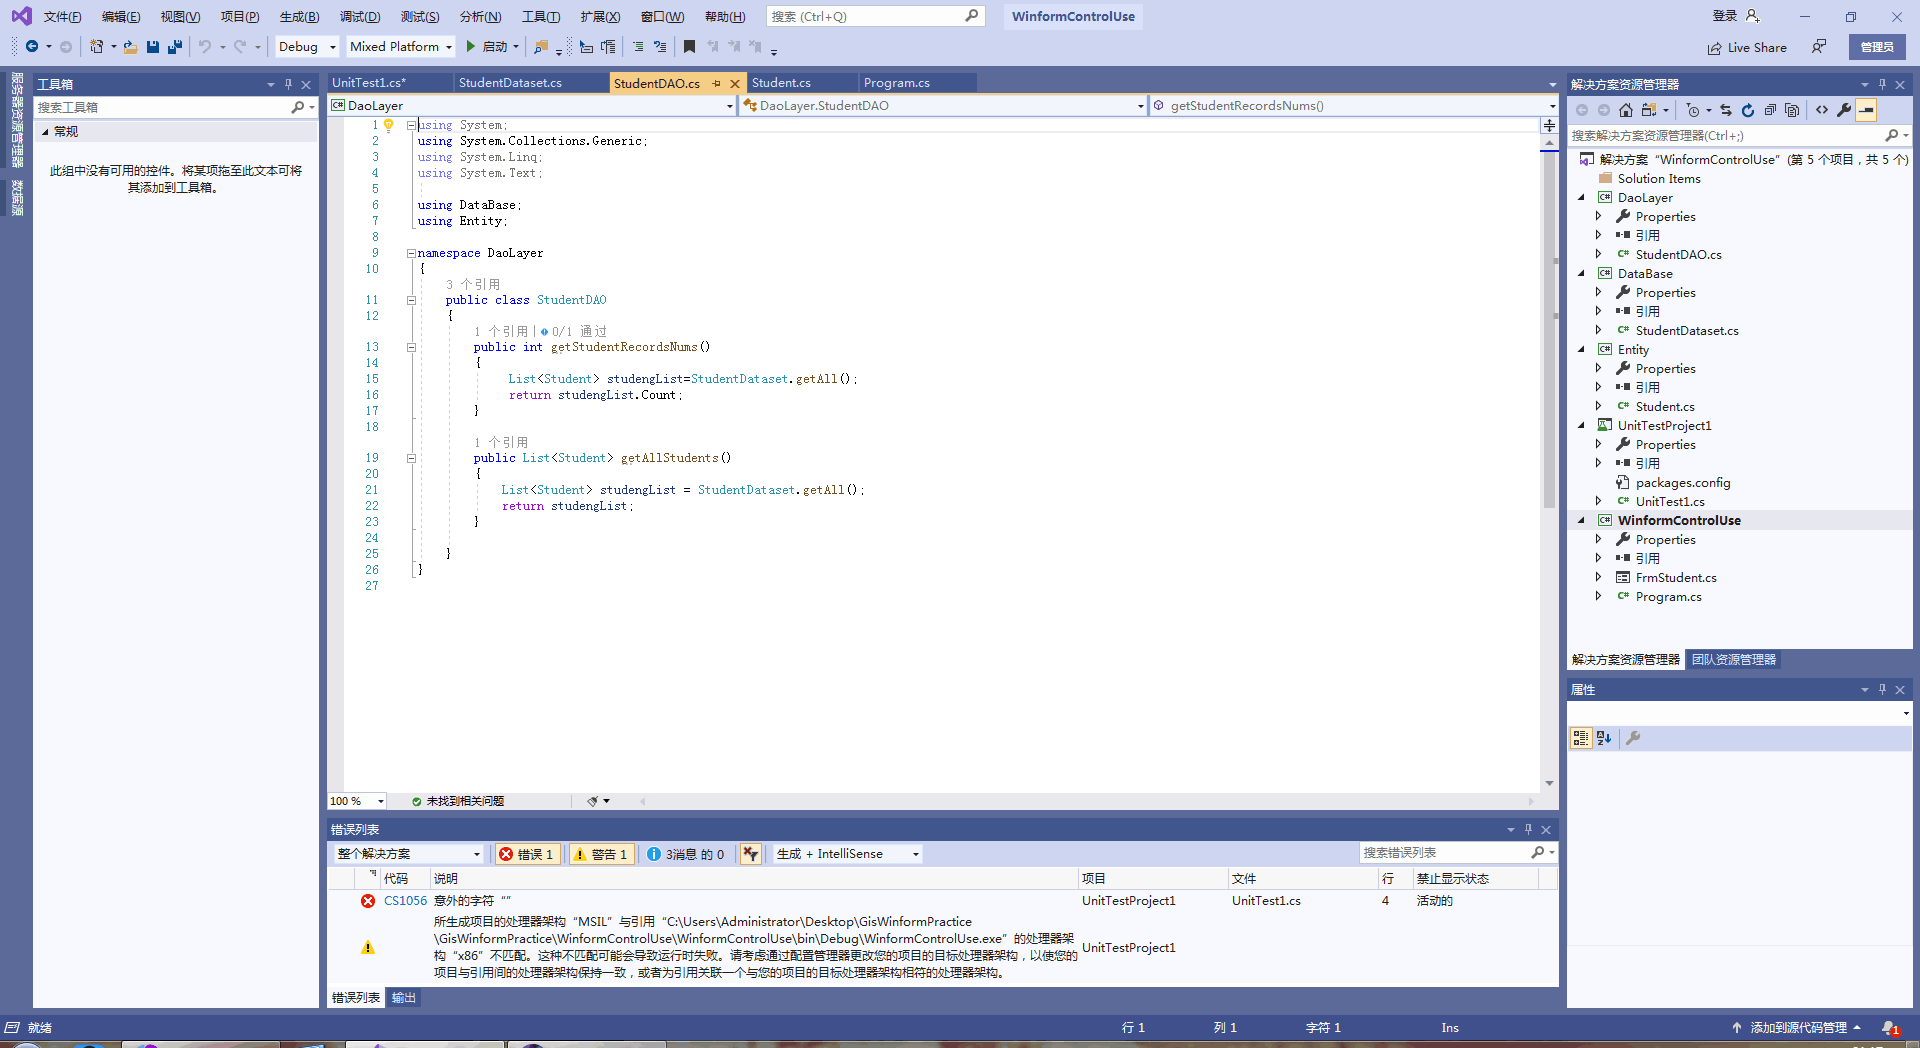
Task: Open the 100 % zoom dropdown
Action: coord(357,801)
